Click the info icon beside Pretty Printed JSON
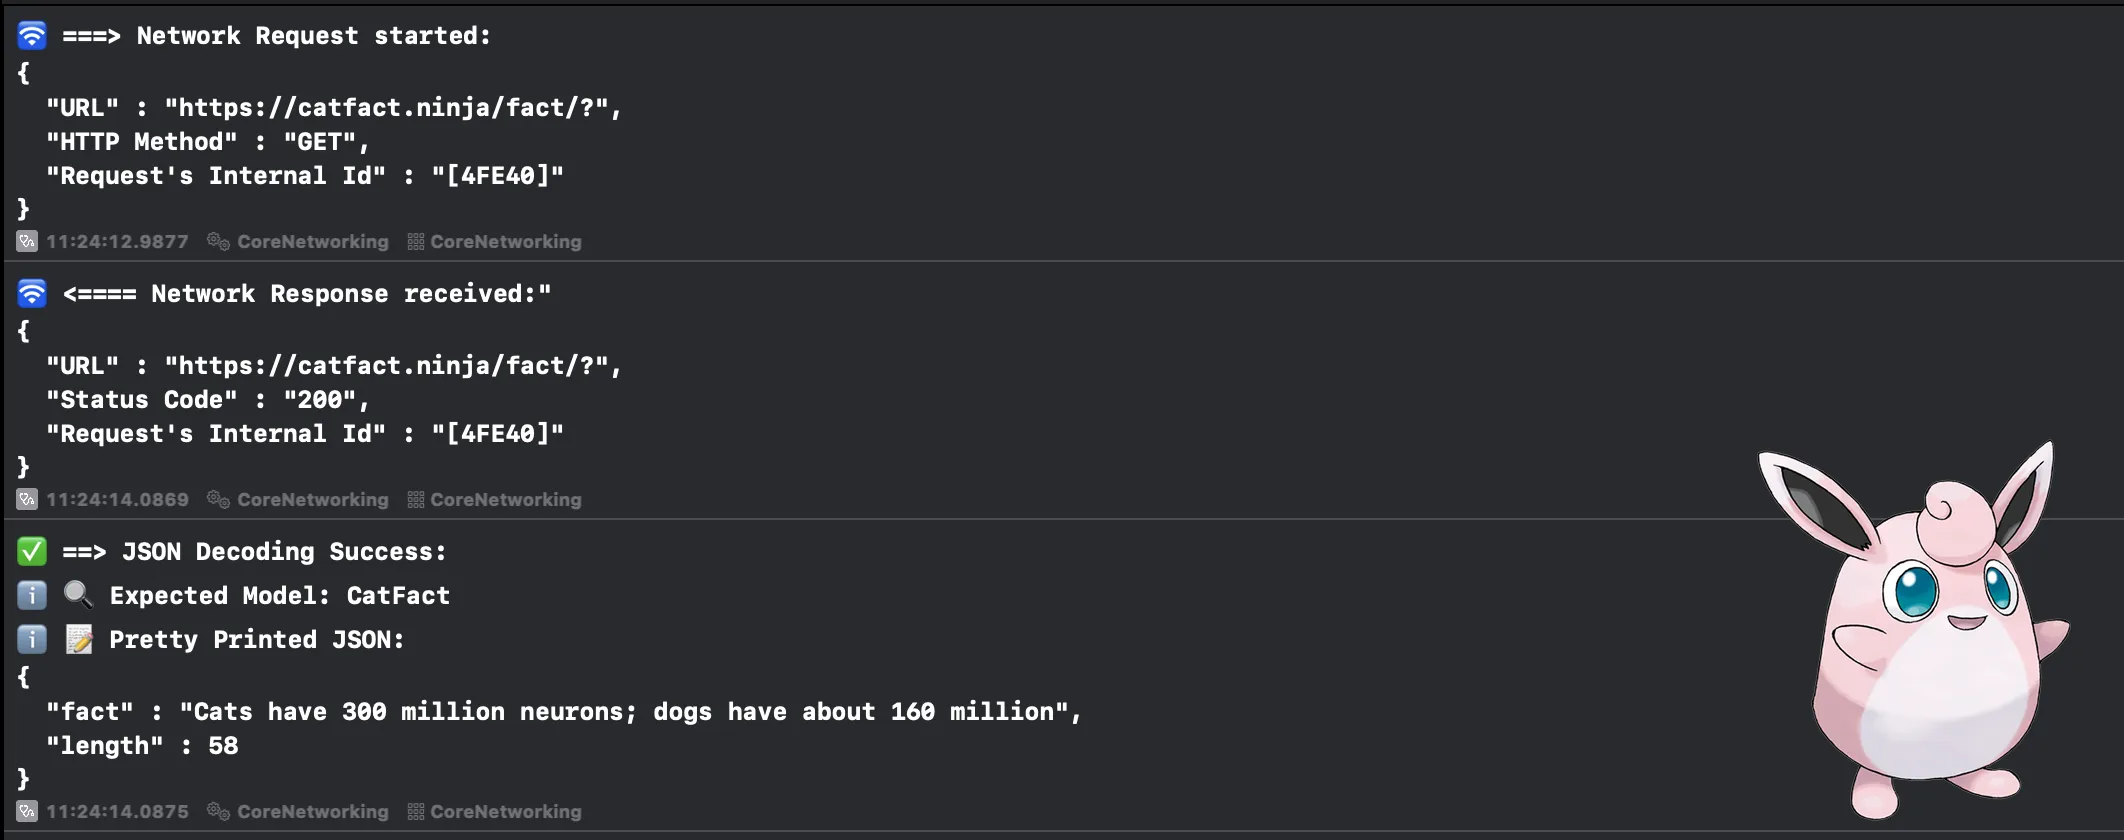Screen dimensions: 2124x840 32,640
